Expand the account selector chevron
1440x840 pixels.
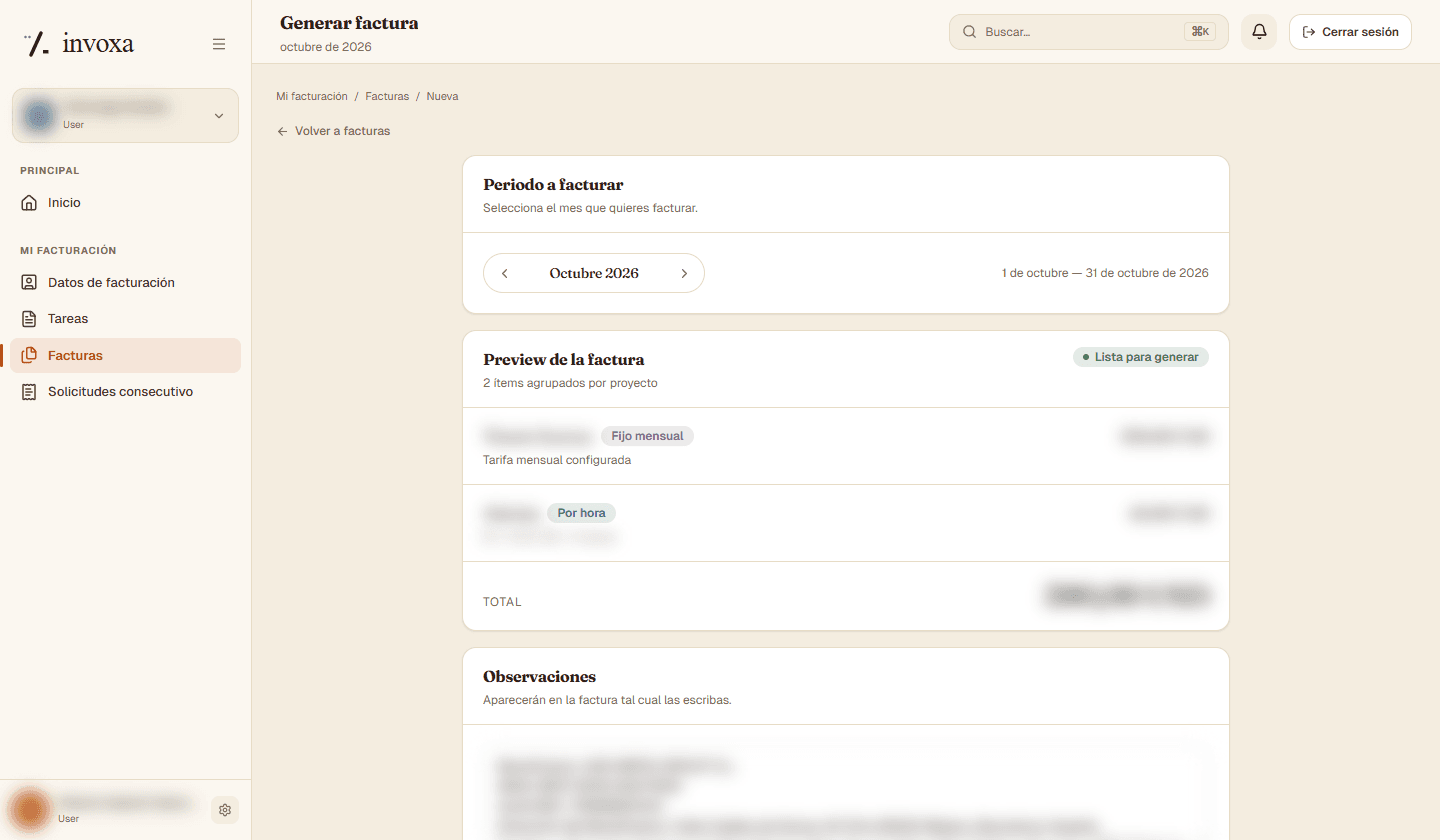pyautogui.click(x=219, y=116)
